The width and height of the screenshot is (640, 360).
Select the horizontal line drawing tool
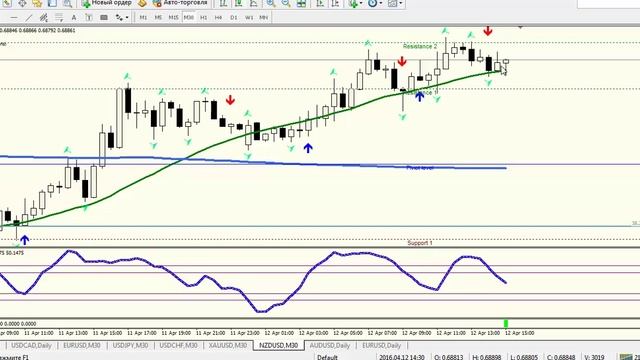14,18
